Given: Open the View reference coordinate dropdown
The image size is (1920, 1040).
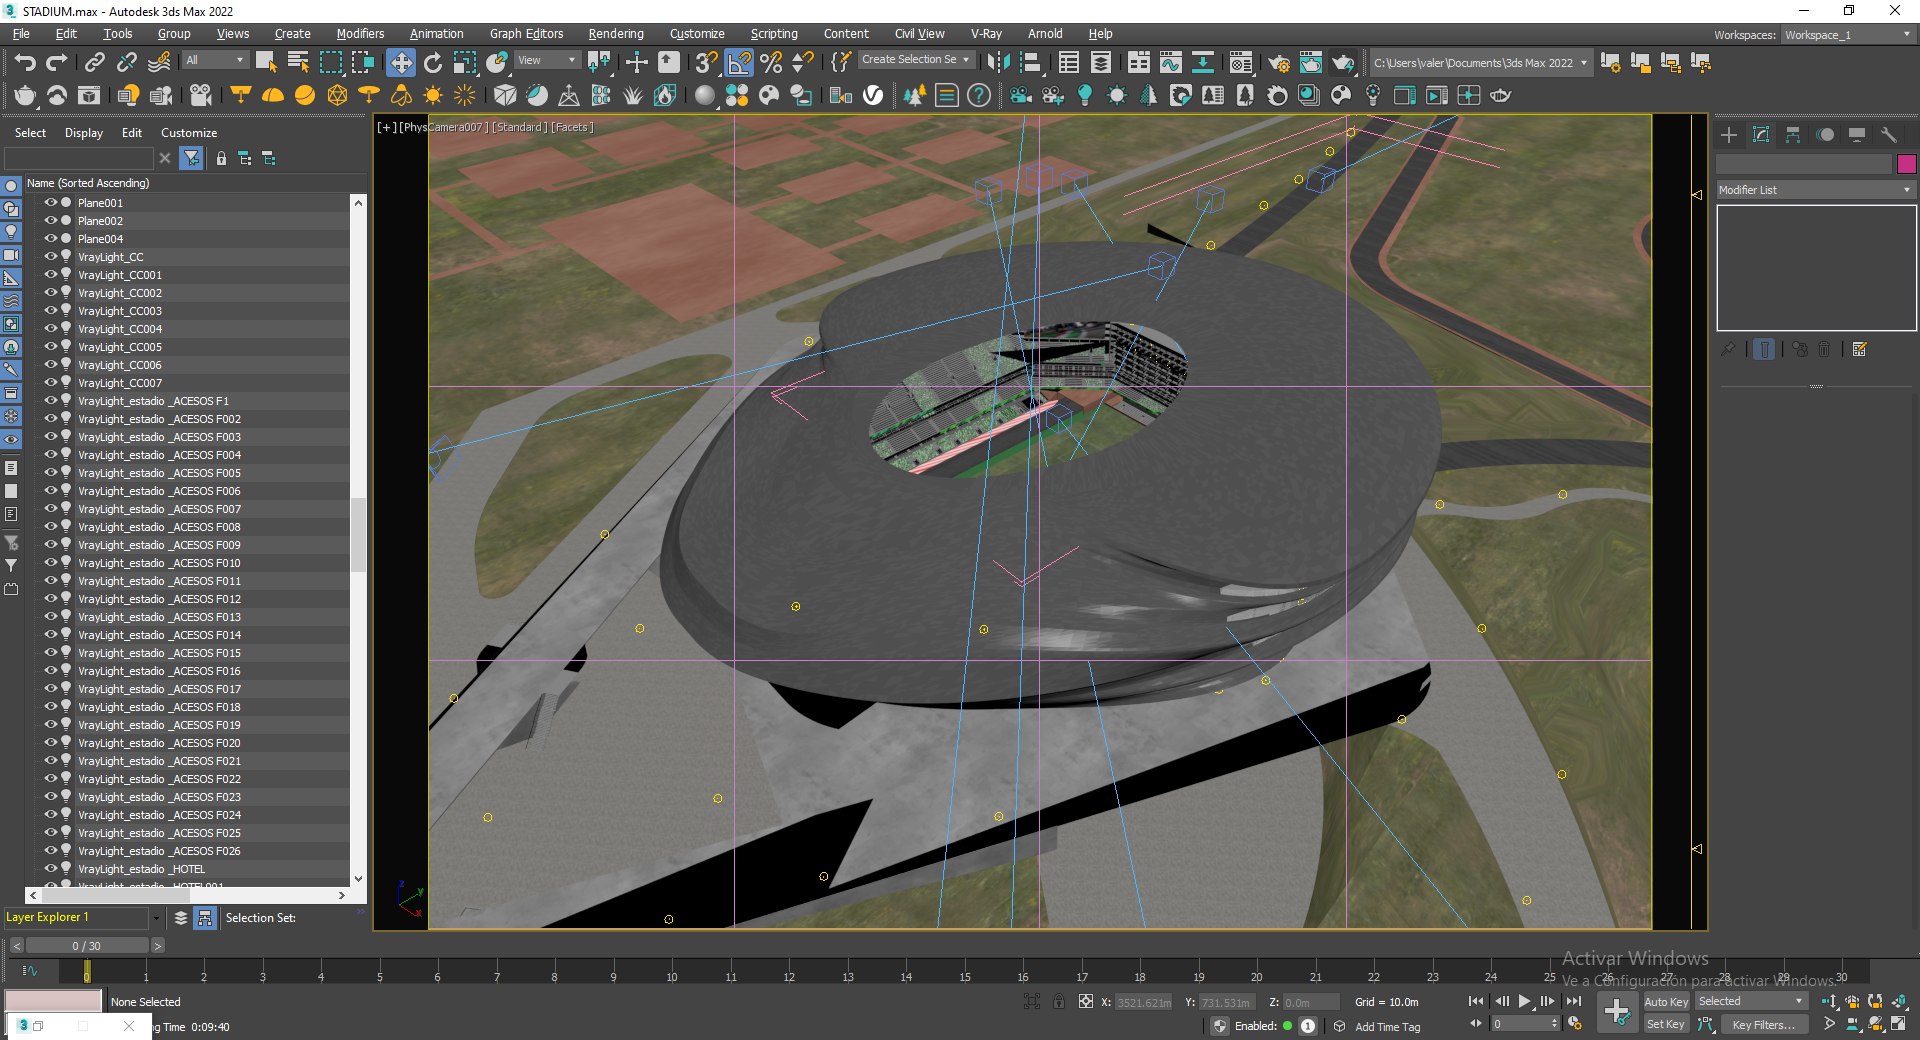Looking at the screenshot, I should point(547,60).
